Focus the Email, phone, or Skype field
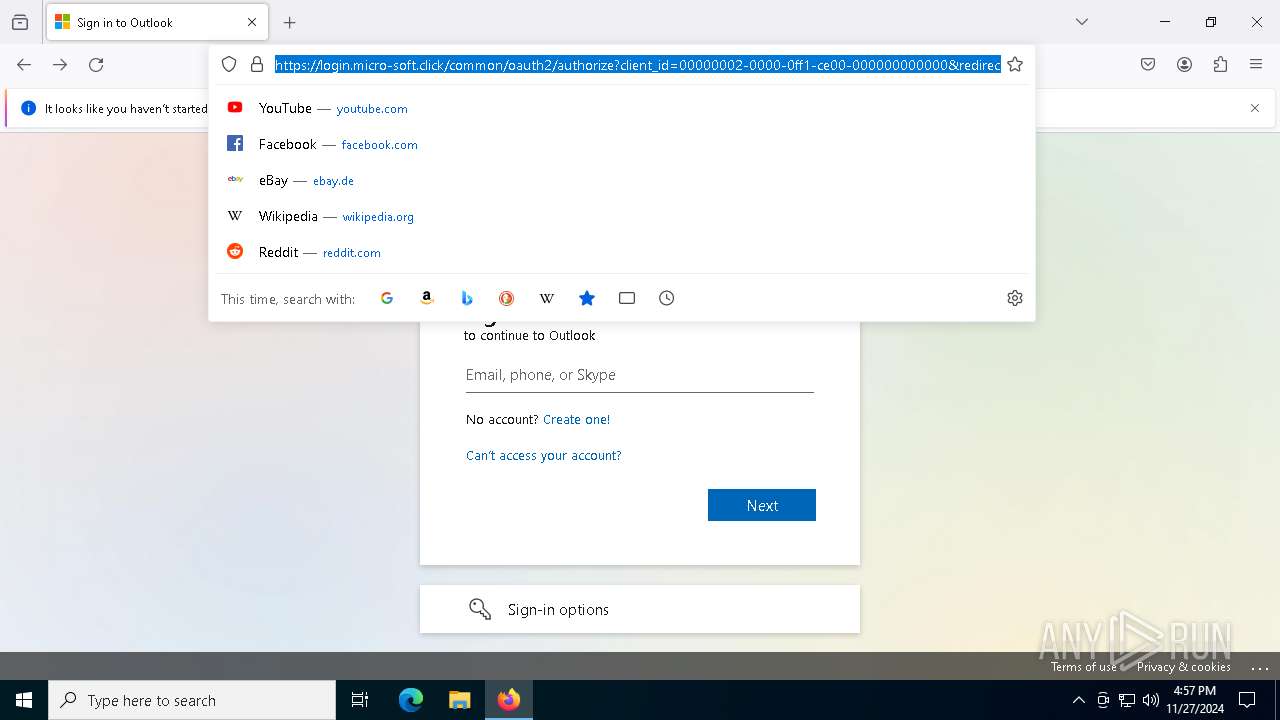This screenshot has height=720, width=1280. 640,375
